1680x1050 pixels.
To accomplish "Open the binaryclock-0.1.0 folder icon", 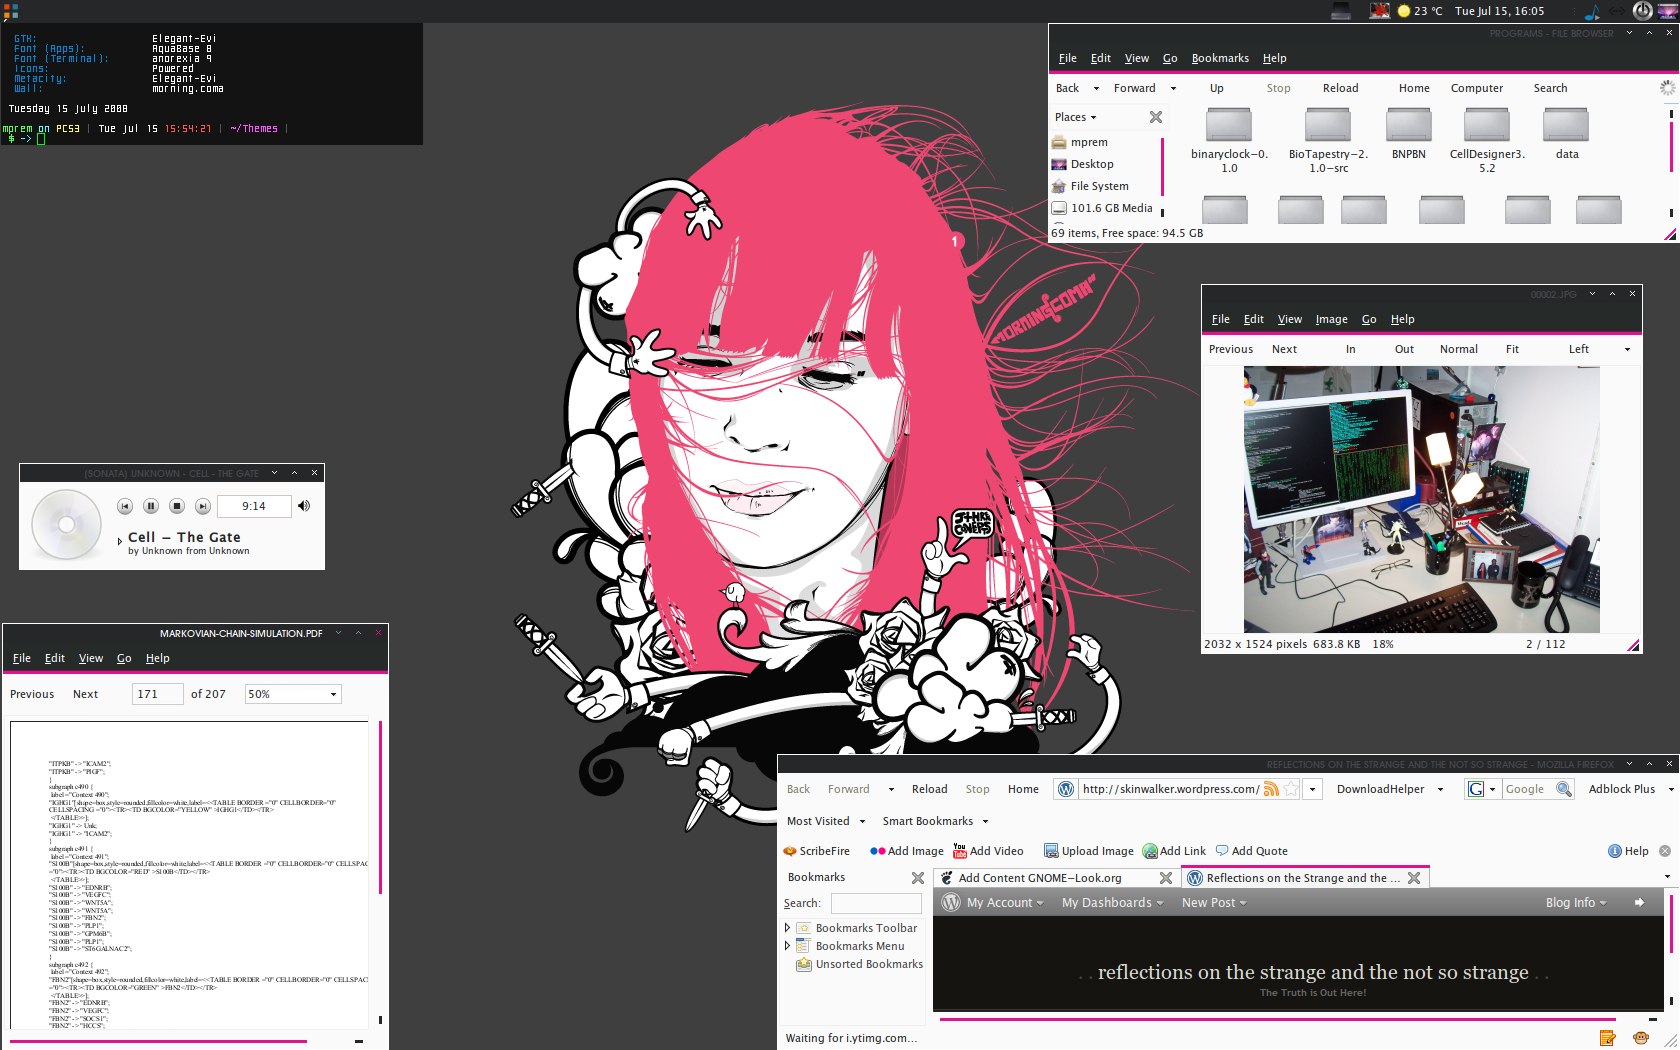I will (x=1229, y=125).
